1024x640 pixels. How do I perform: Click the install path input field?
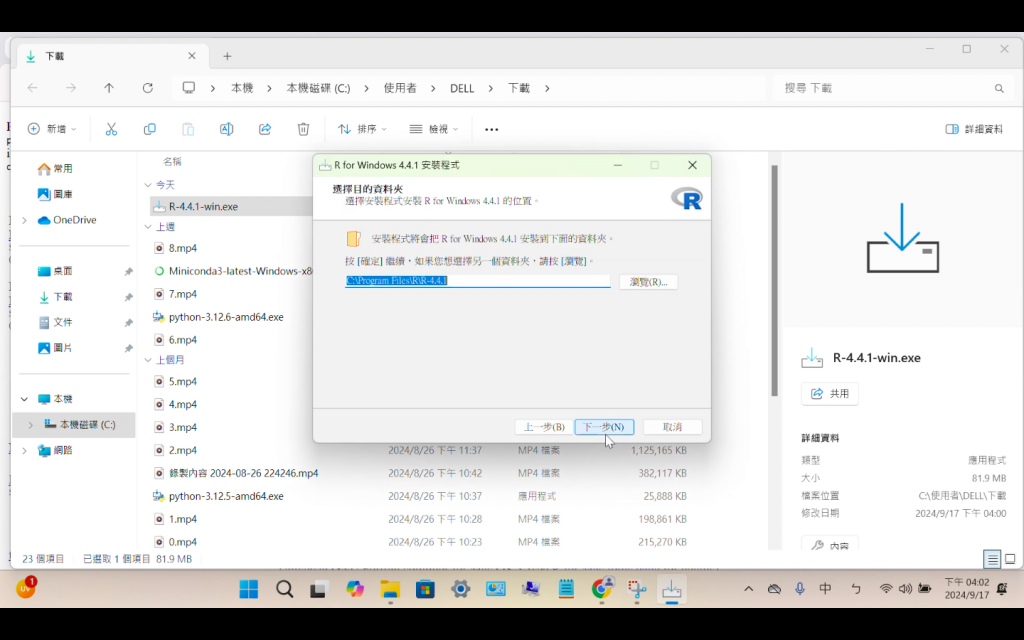point(477,281)
